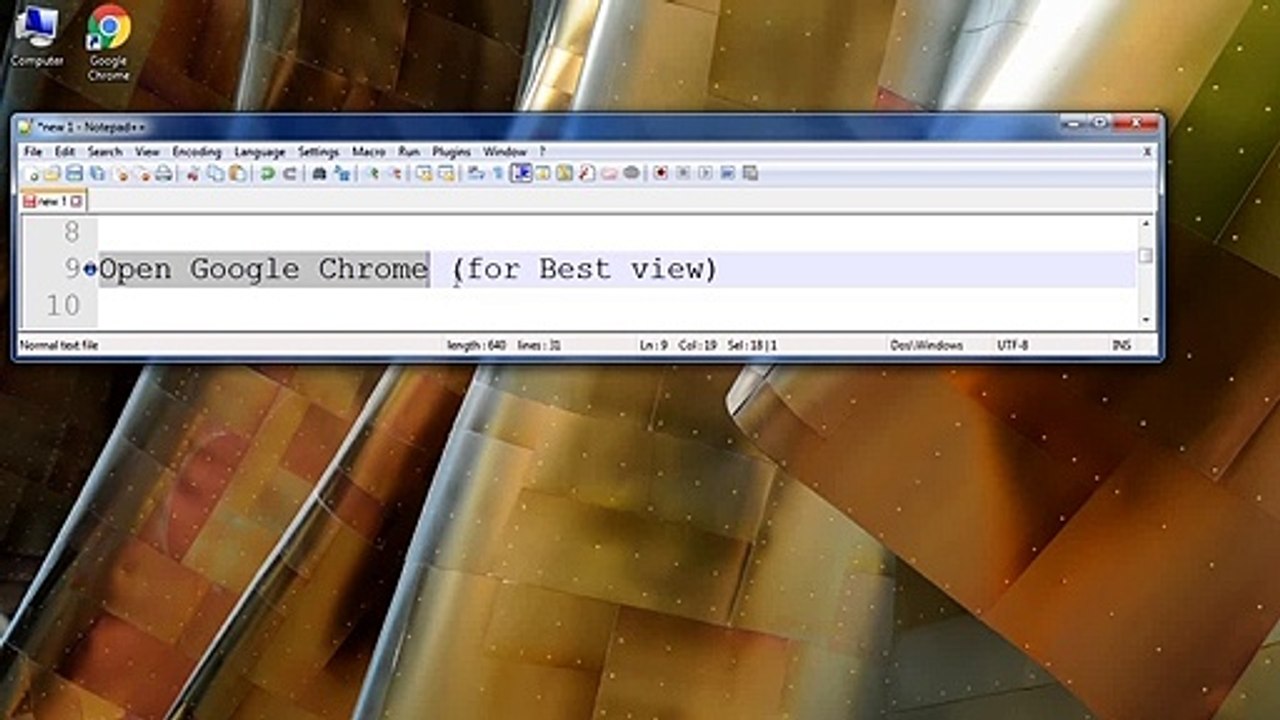The width and height of the screenshot is (1280, 720).
Task: Close the 'new 1' tab with its red button
Action: (x=77, y=201)
